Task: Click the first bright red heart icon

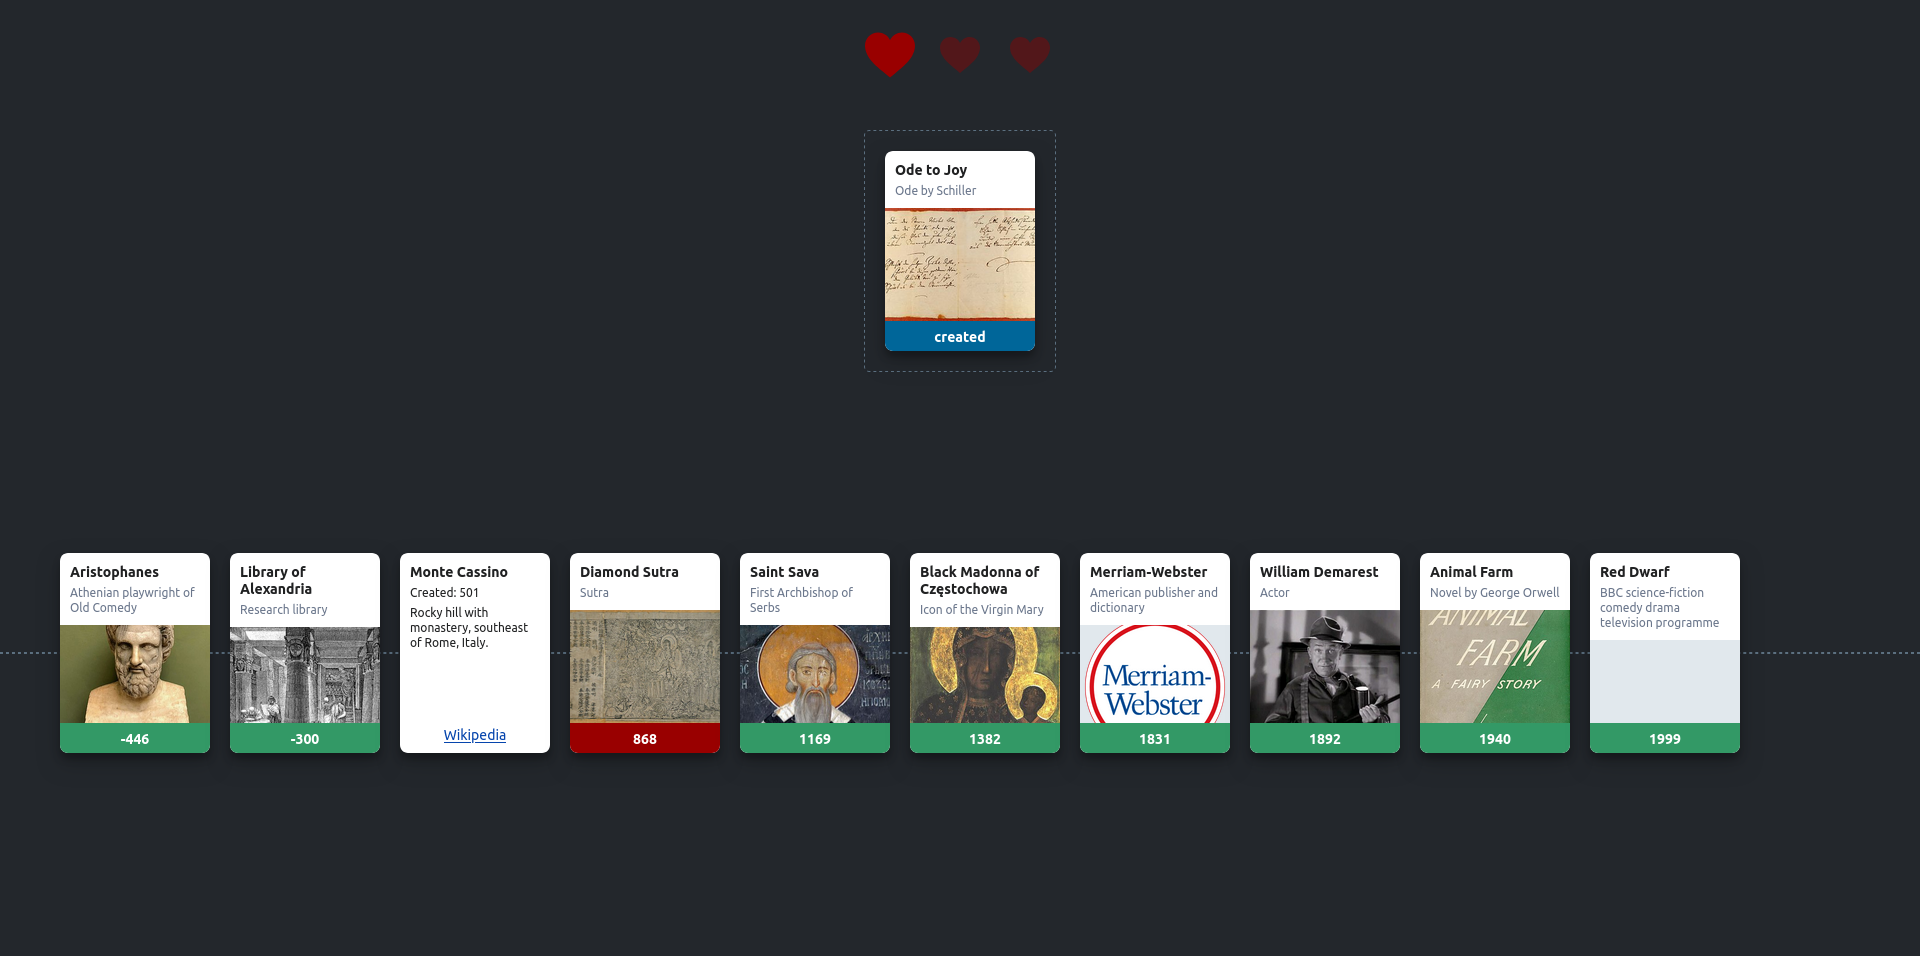Action: point(890,54)
